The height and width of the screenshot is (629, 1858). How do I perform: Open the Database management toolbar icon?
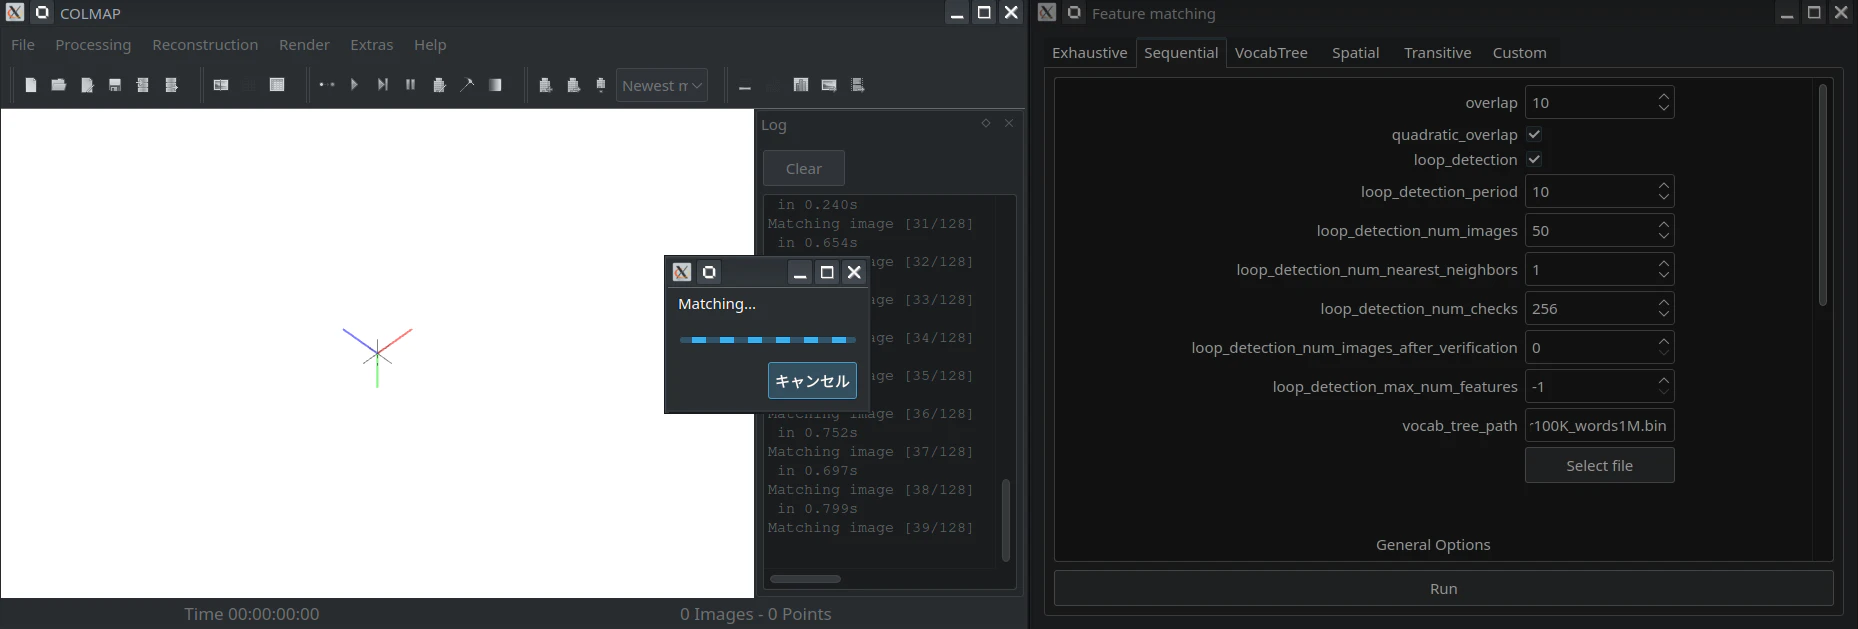[x=277, y=85]
